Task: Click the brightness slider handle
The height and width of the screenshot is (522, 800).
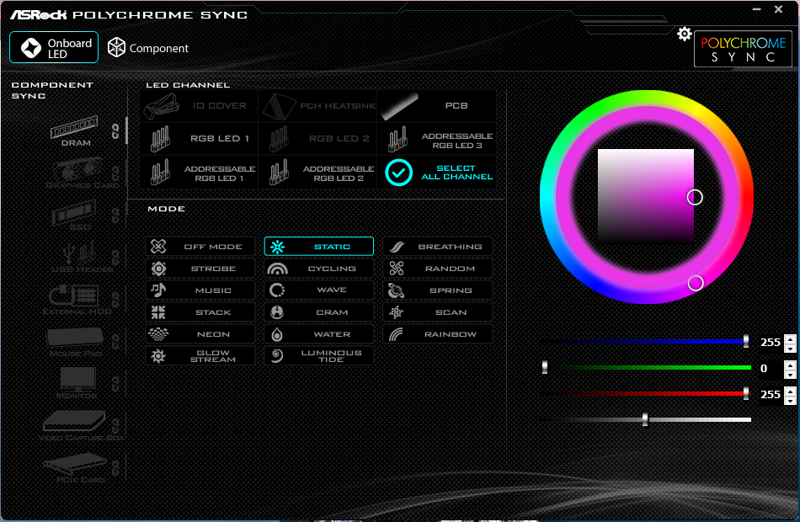Action: click(x=645, y=419)
